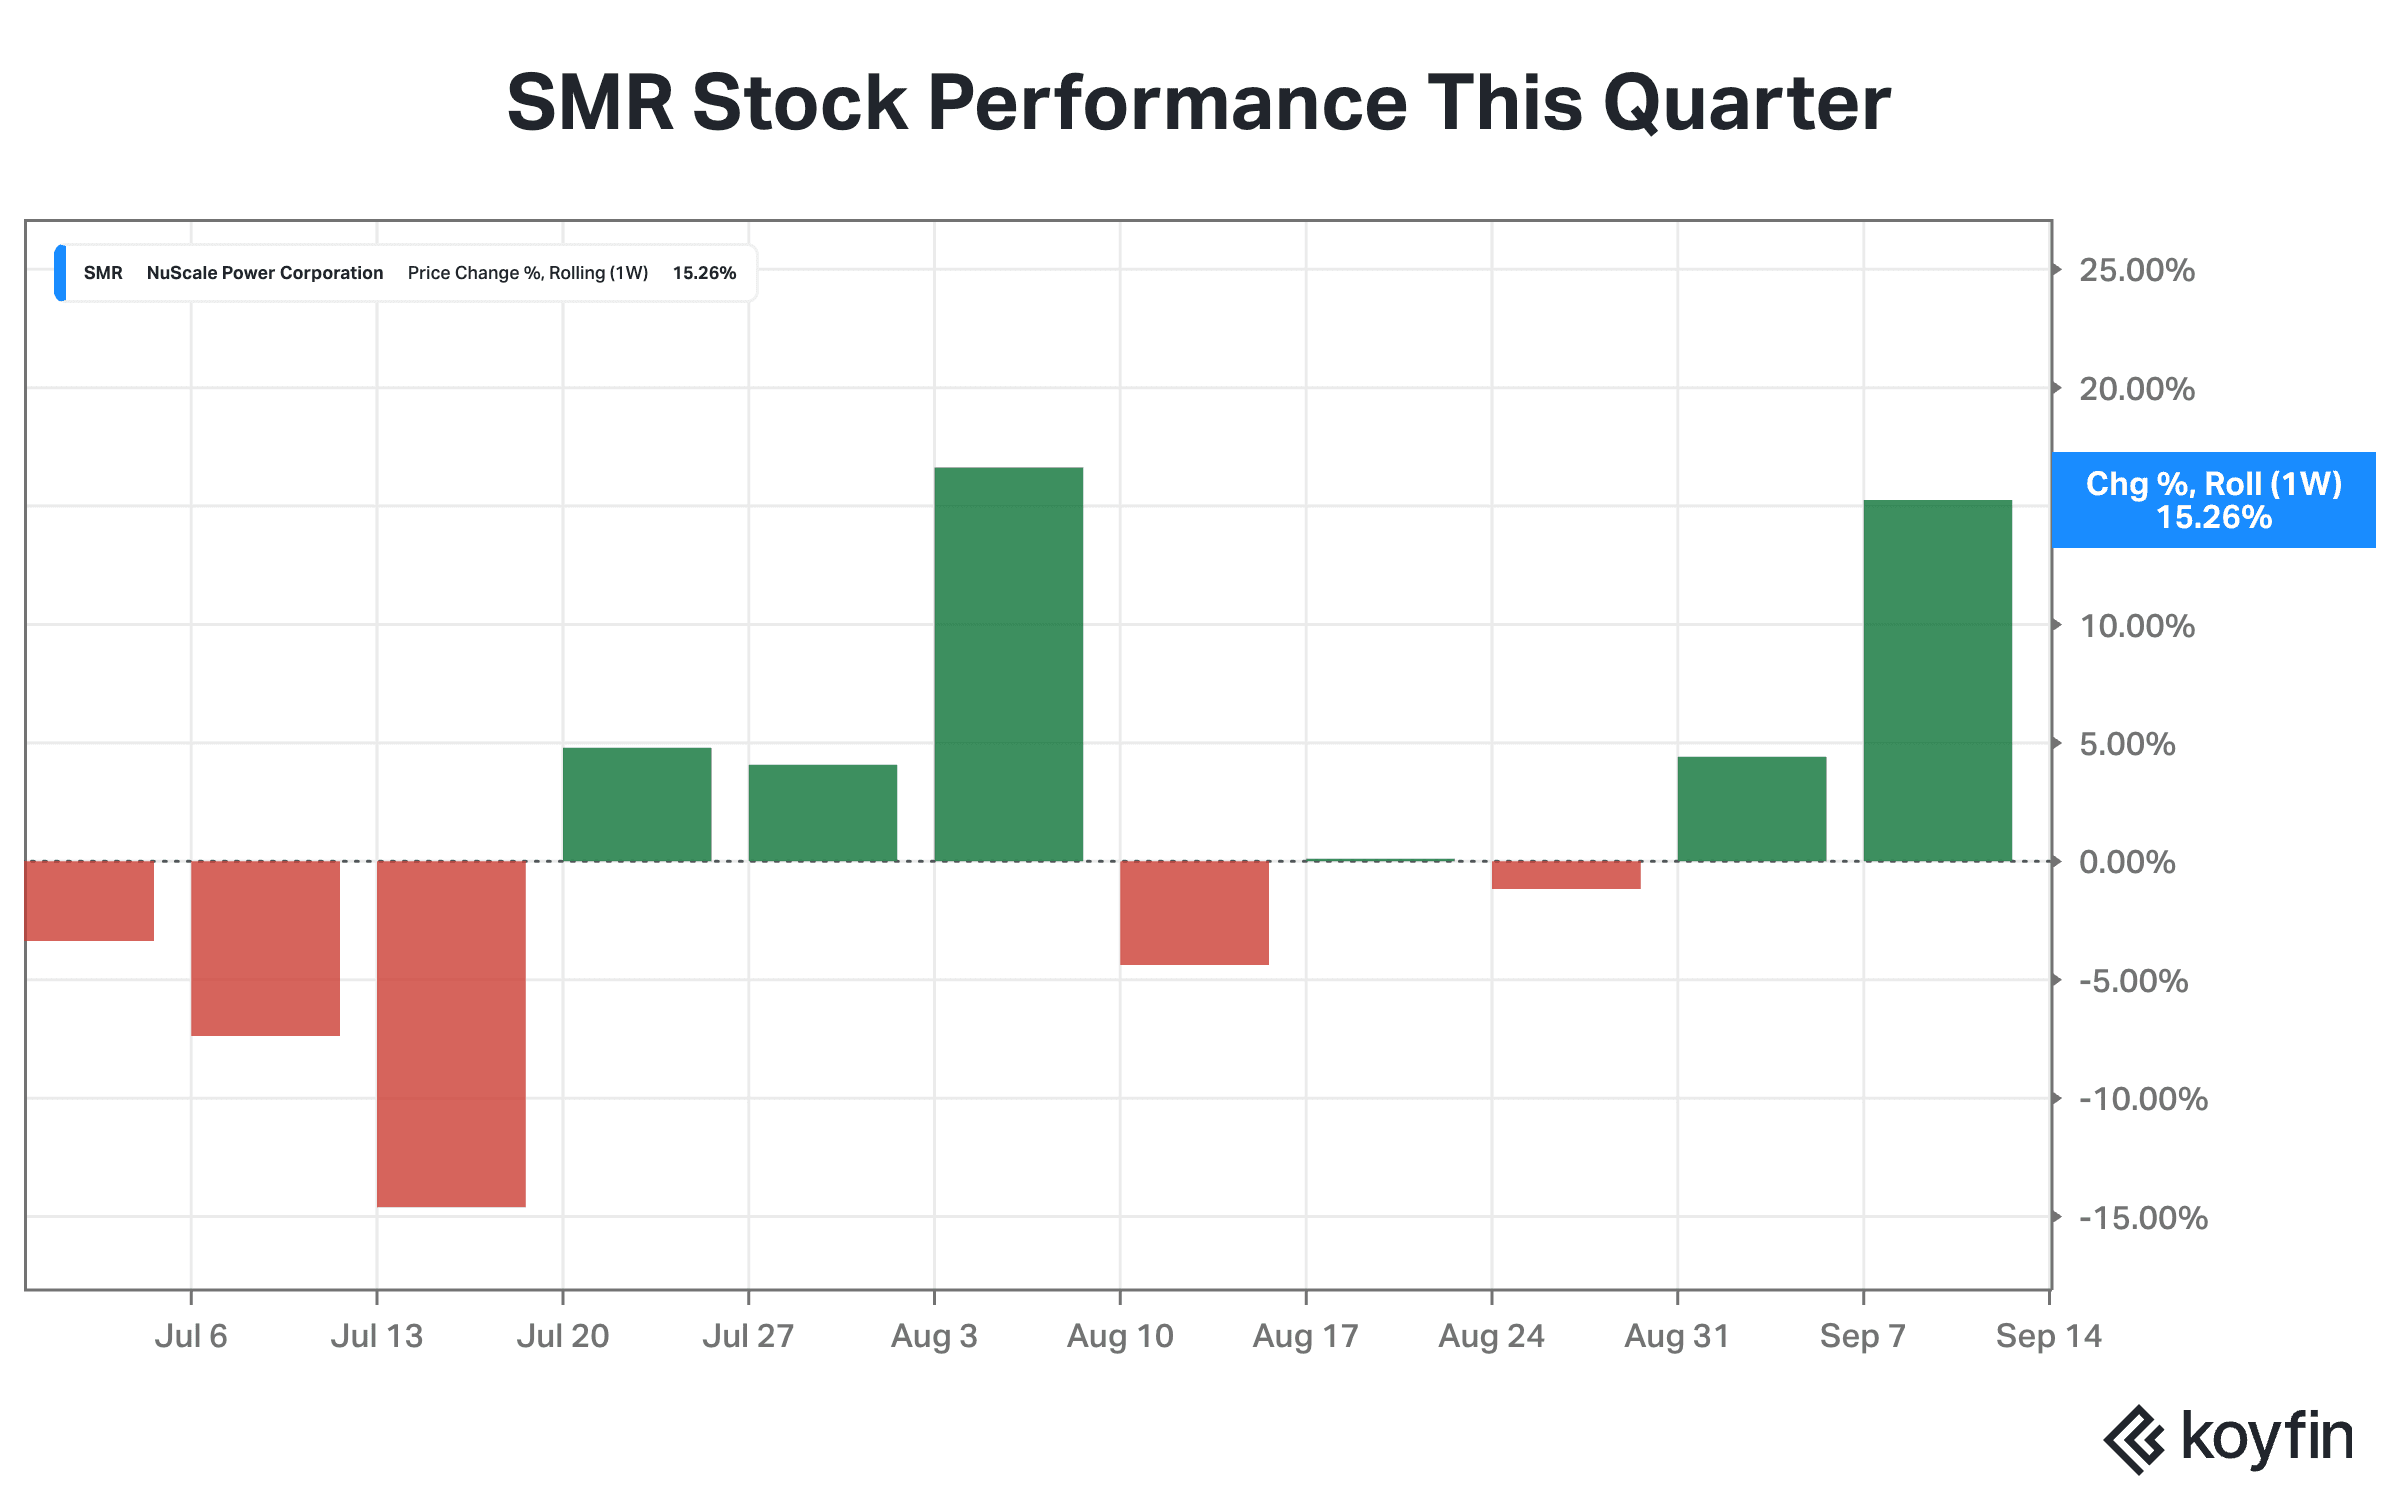The width and height of the screenshot is (2400, 1500).
Task: Click the small red bar for Aug 24 week
Action: click(1566, 875)
